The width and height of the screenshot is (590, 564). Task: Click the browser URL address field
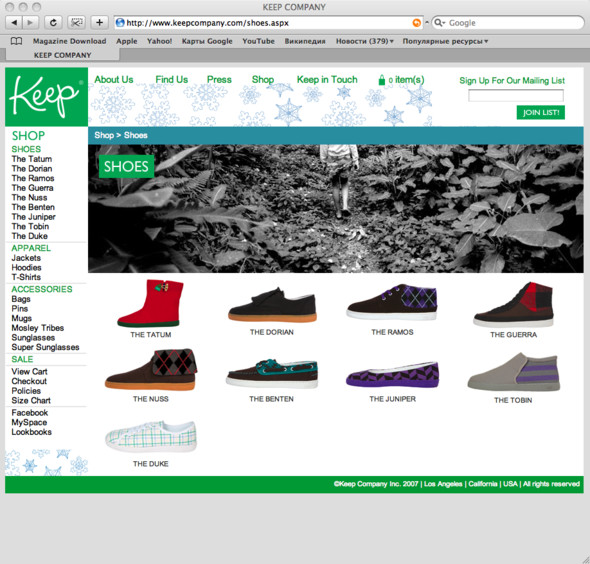click(268, 23)
